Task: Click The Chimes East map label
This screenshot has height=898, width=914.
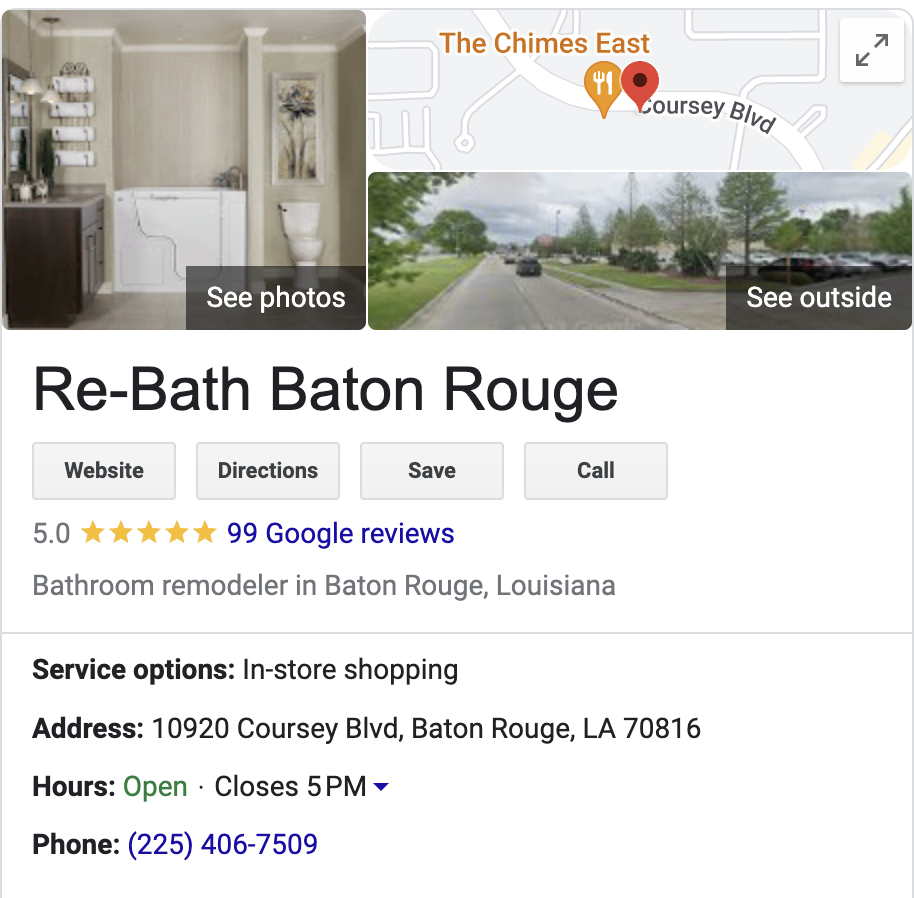Action: click(x=544, y=43)
